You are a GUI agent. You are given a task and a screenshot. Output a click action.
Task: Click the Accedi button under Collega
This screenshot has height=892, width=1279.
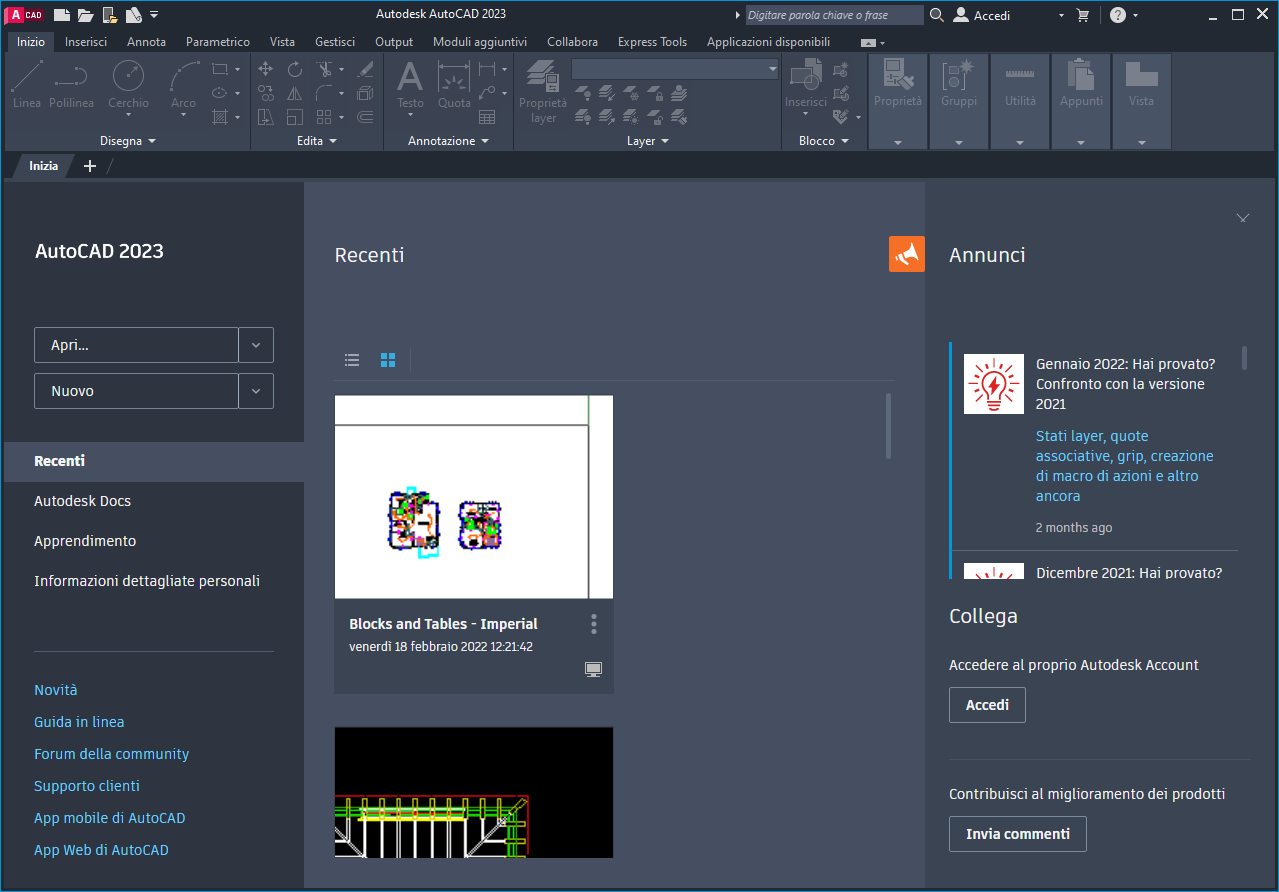987,705
